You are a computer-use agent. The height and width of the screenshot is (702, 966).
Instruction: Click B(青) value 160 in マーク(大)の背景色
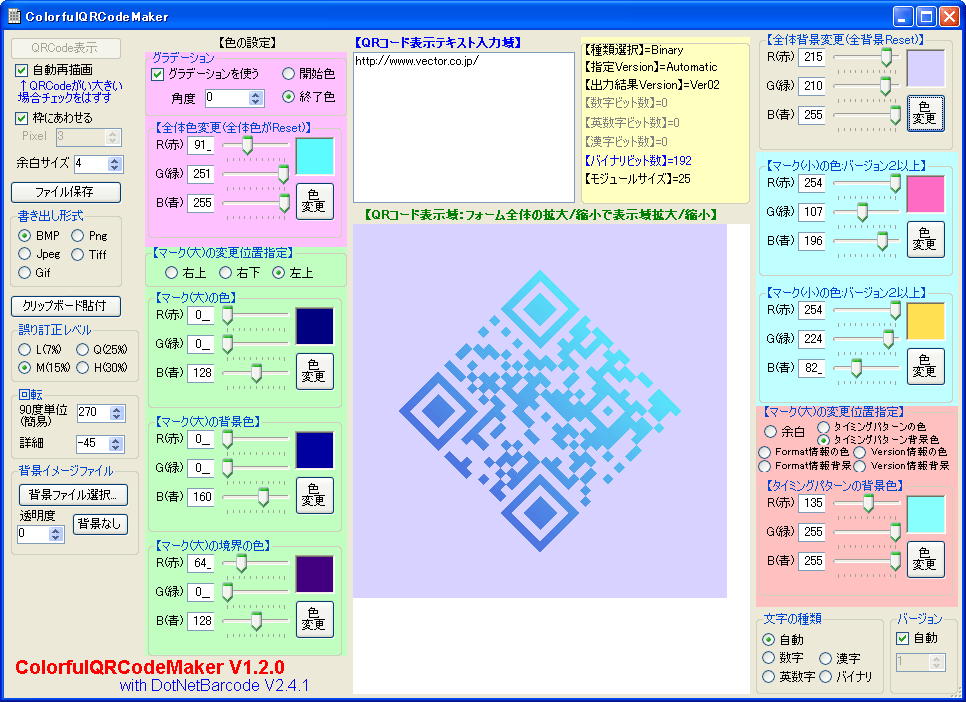click(x=201, y=497)
